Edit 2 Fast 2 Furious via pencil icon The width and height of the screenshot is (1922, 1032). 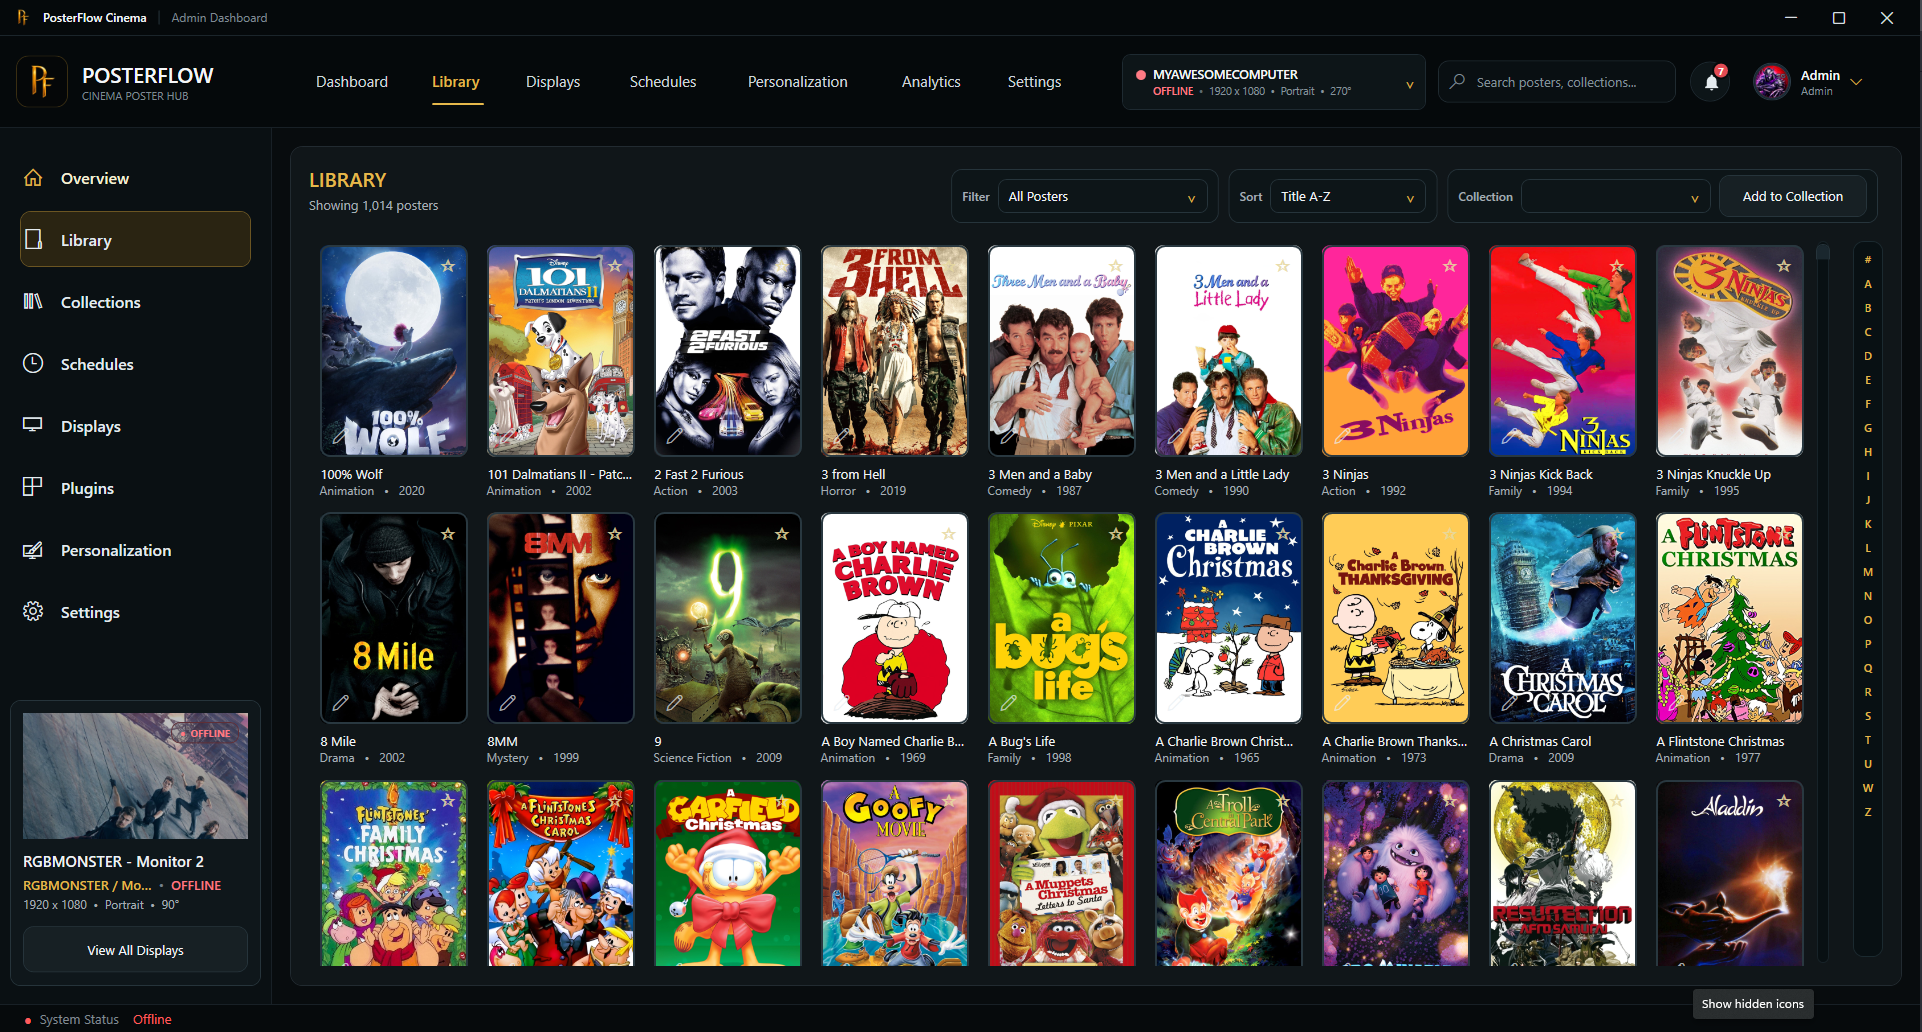[674, 436]
